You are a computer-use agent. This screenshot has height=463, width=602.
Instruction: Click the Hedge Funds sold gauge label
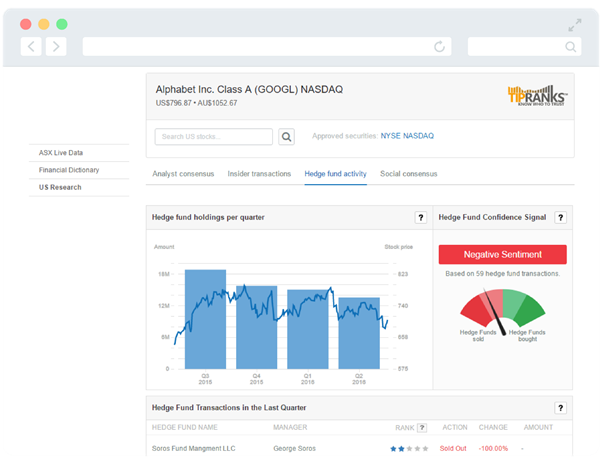478,336
